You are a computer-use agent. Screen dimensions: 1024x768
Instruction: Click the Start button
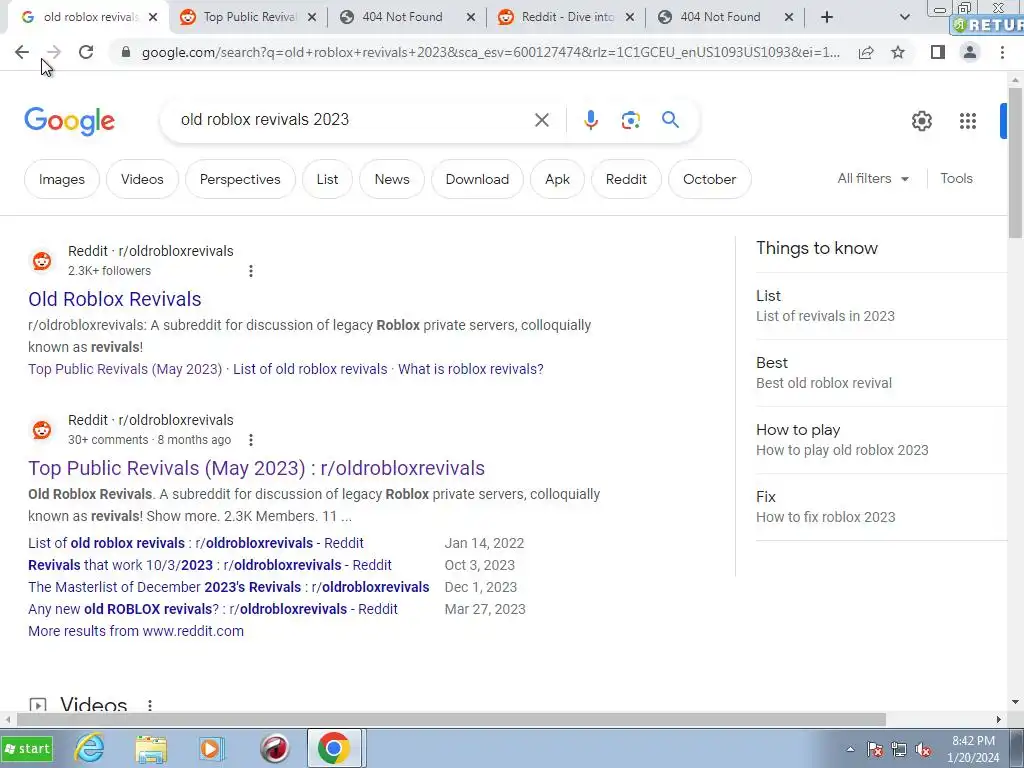coord(27,748)
